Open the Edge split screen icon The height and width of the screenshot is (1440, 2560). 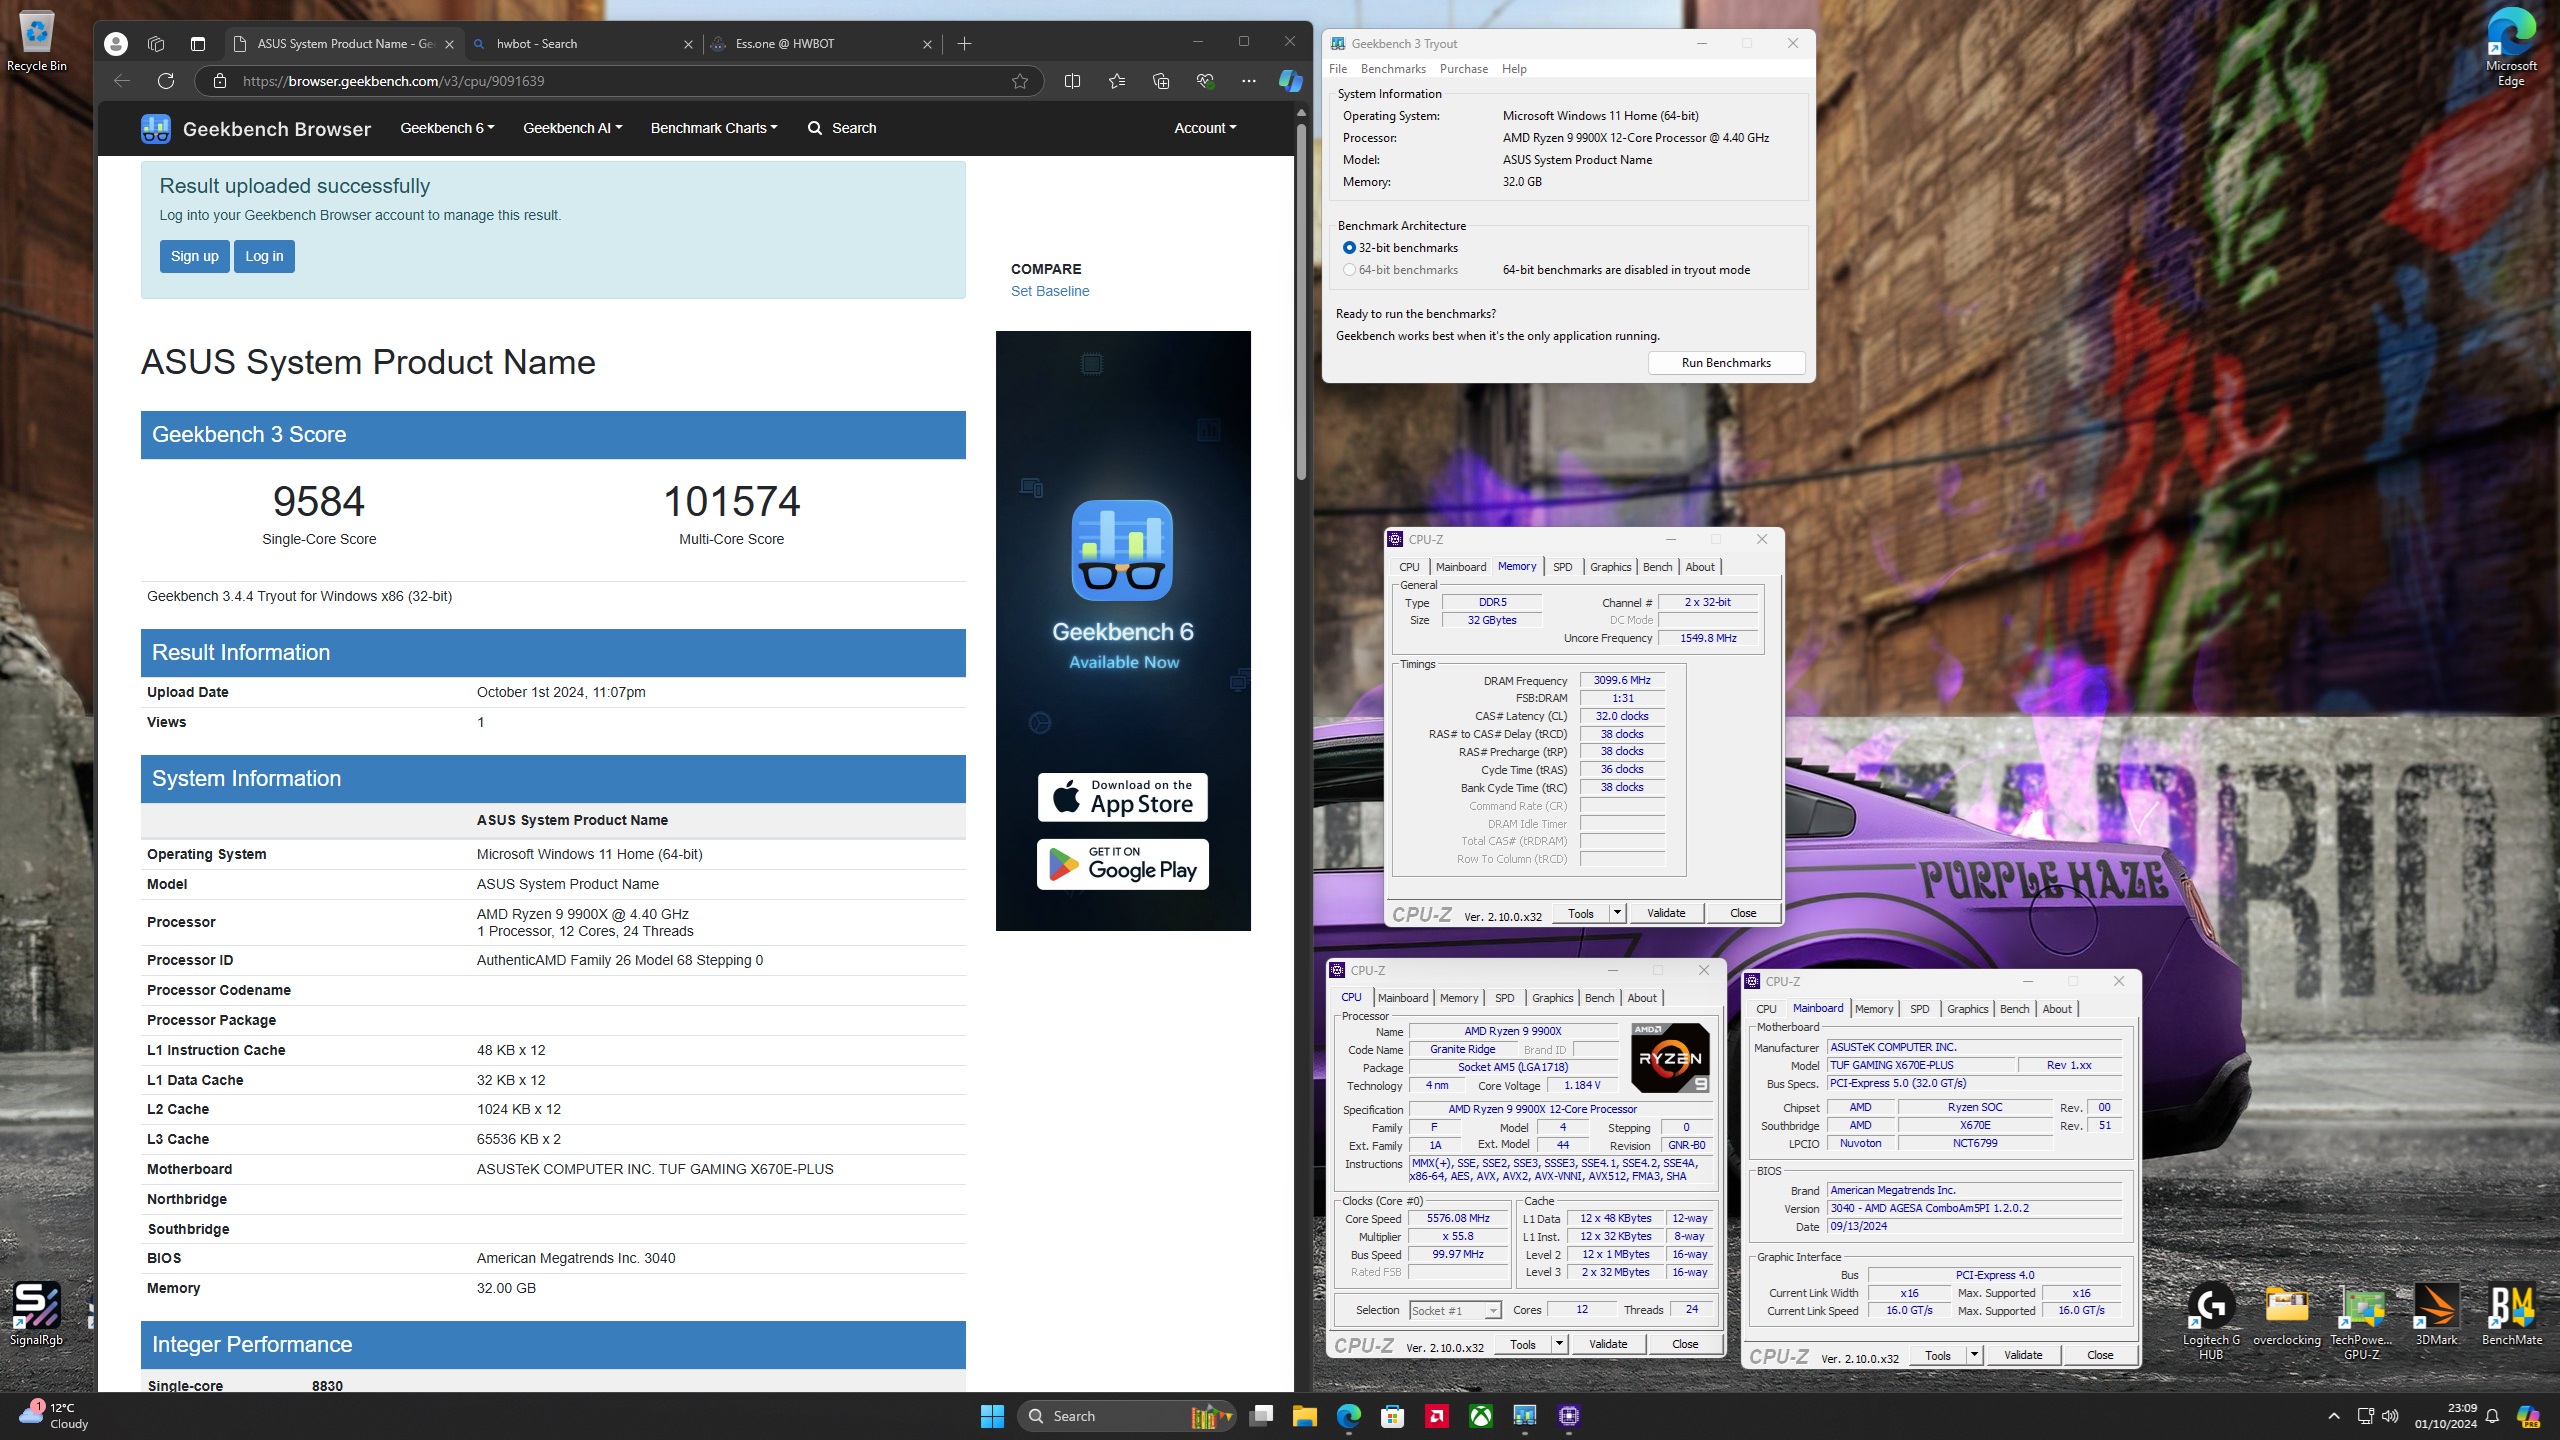(x=1073, y=81)
